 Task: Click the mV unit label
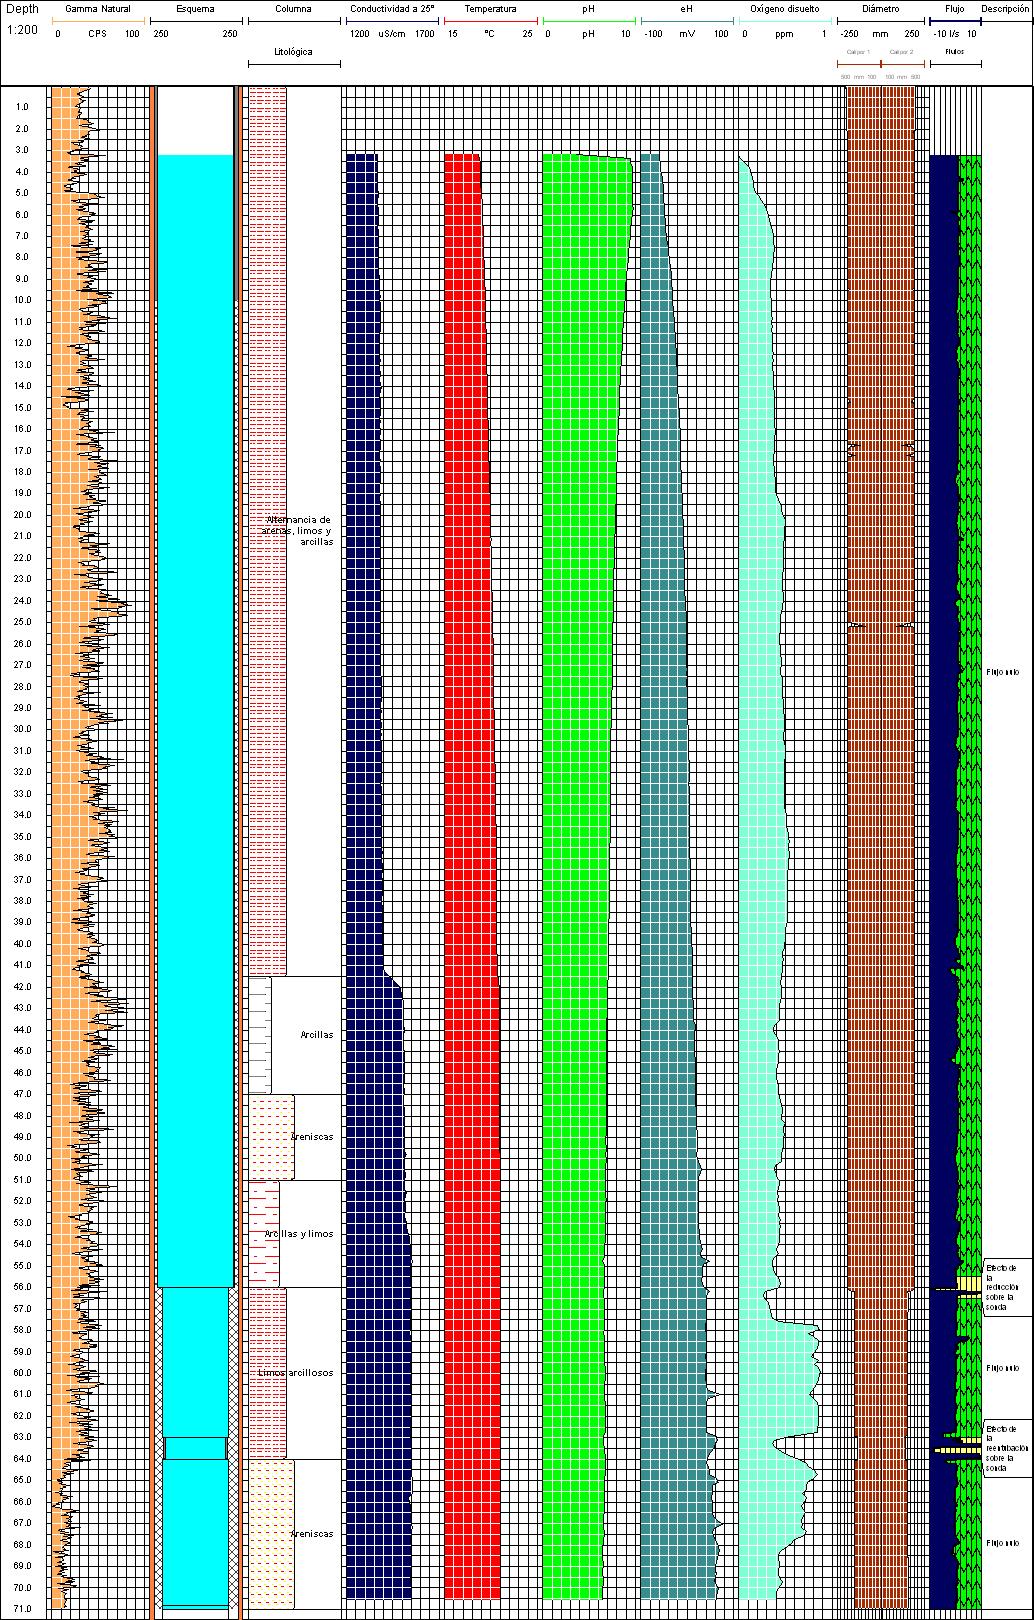coord(687,34)
